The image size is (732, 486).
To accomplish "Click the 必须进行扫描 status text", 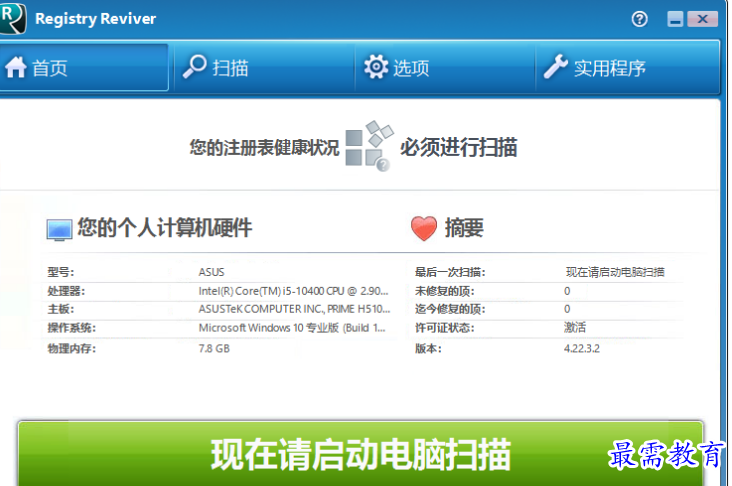I will (458, 148).
